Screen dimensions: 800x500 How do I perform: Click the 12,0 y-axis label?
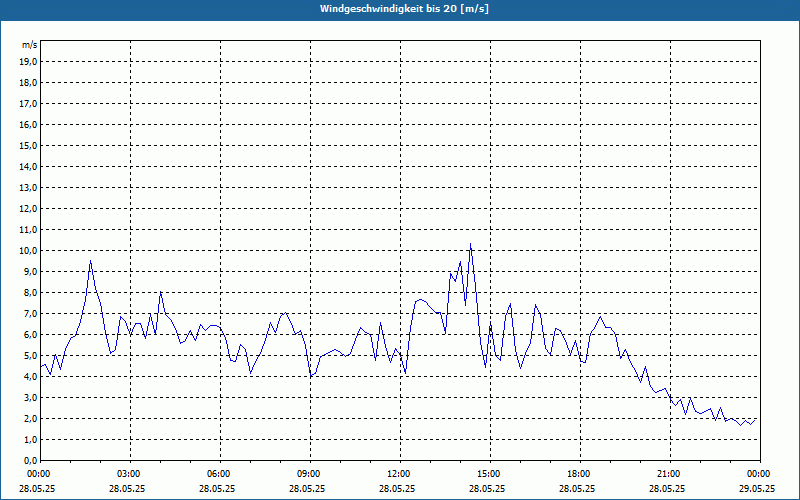point(29,209)
